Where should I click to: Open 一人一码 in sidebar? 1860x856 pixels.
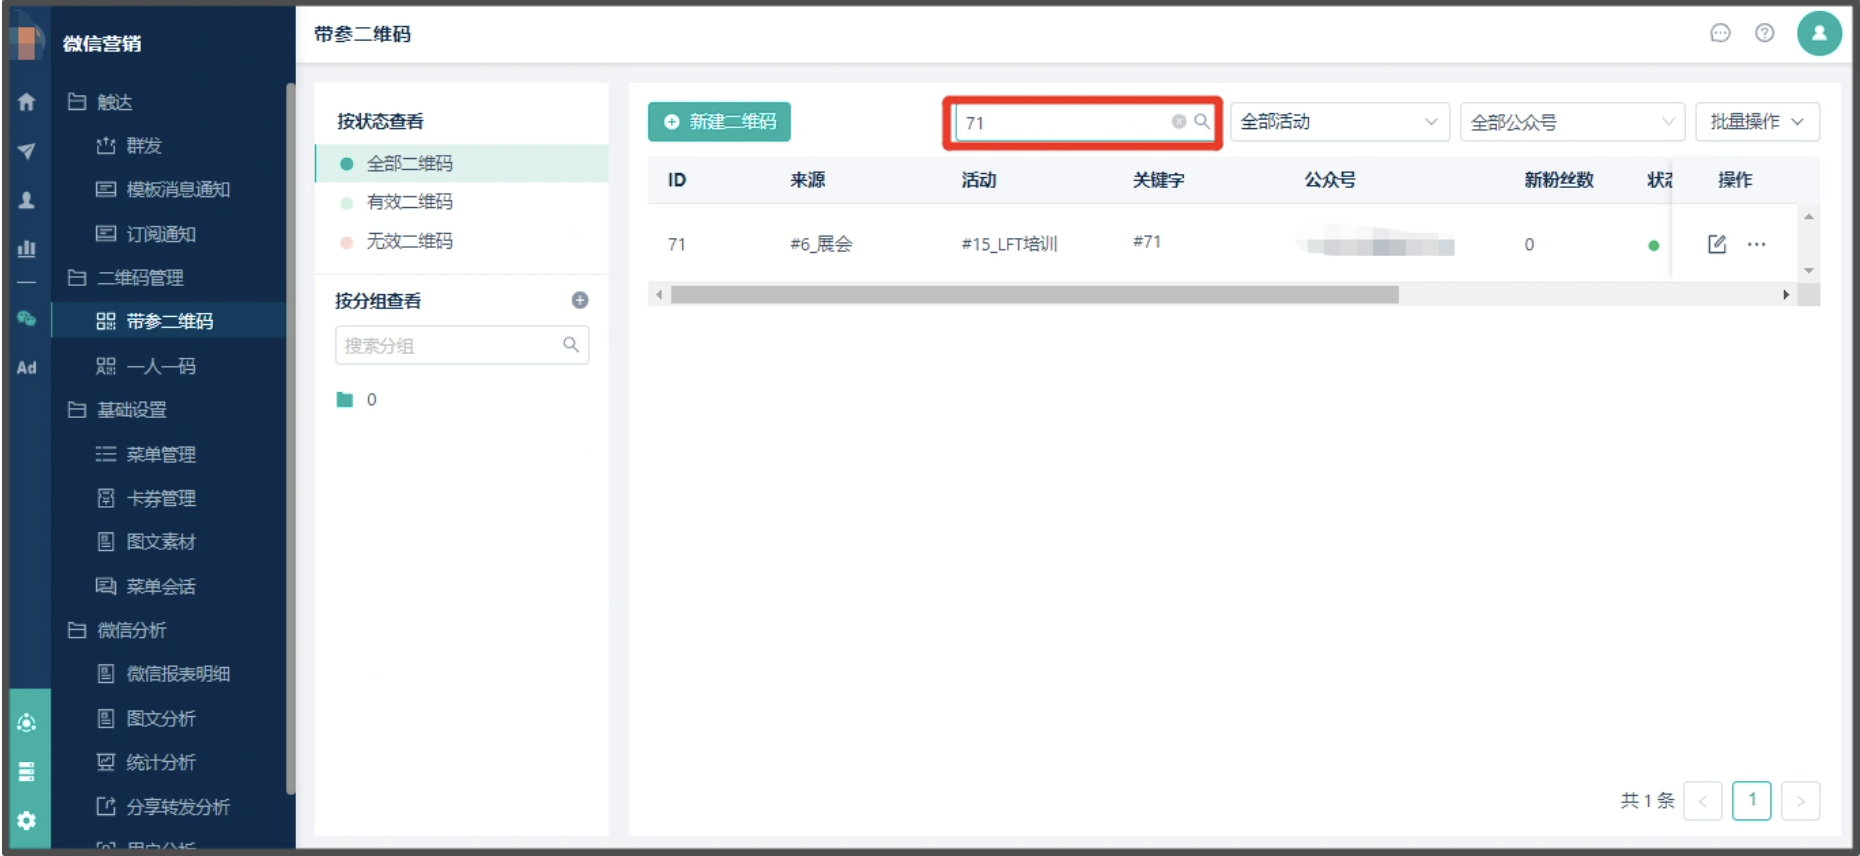coord(146,366)
